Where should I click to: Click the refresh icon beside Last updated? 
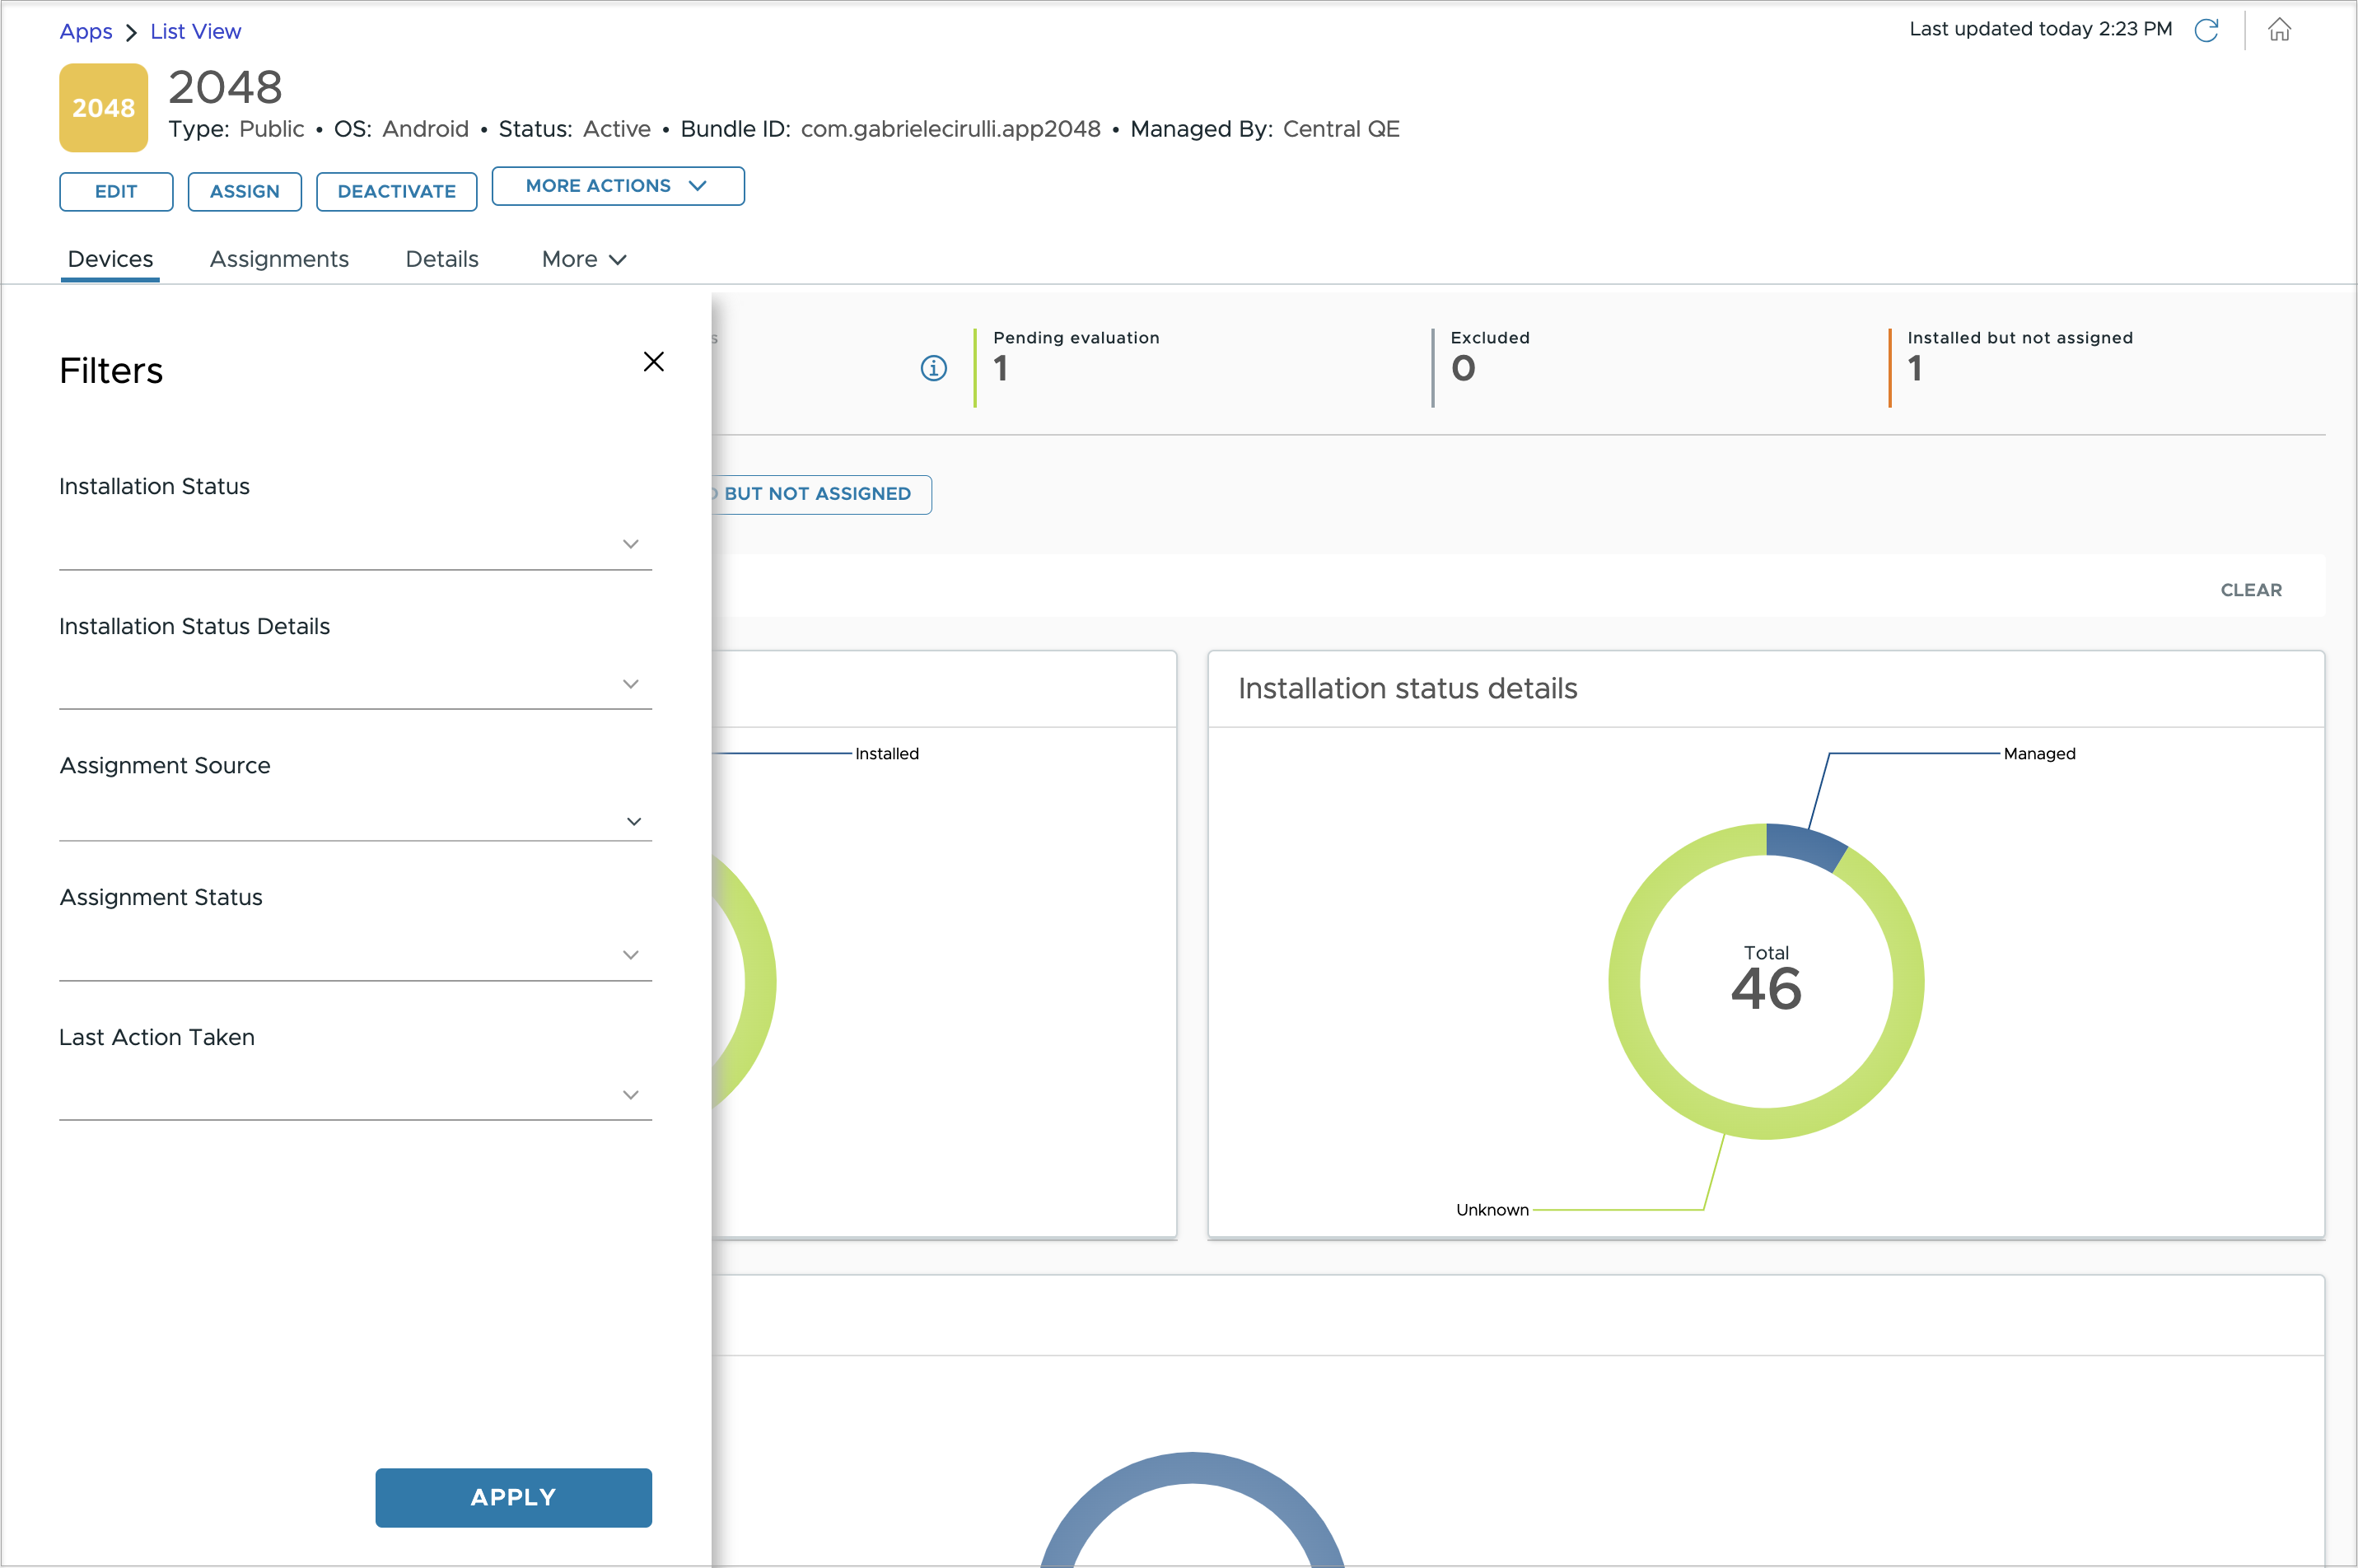tap(2206, 30)
